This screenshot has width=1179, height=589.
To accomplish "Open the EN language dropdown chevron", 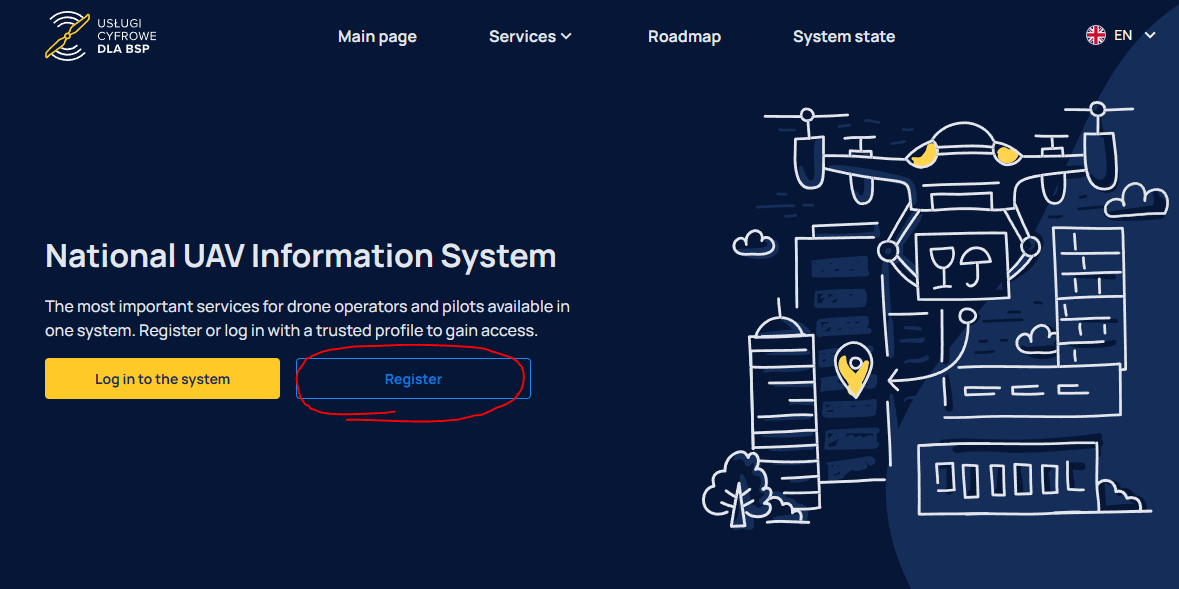I will coord(1149,35).
